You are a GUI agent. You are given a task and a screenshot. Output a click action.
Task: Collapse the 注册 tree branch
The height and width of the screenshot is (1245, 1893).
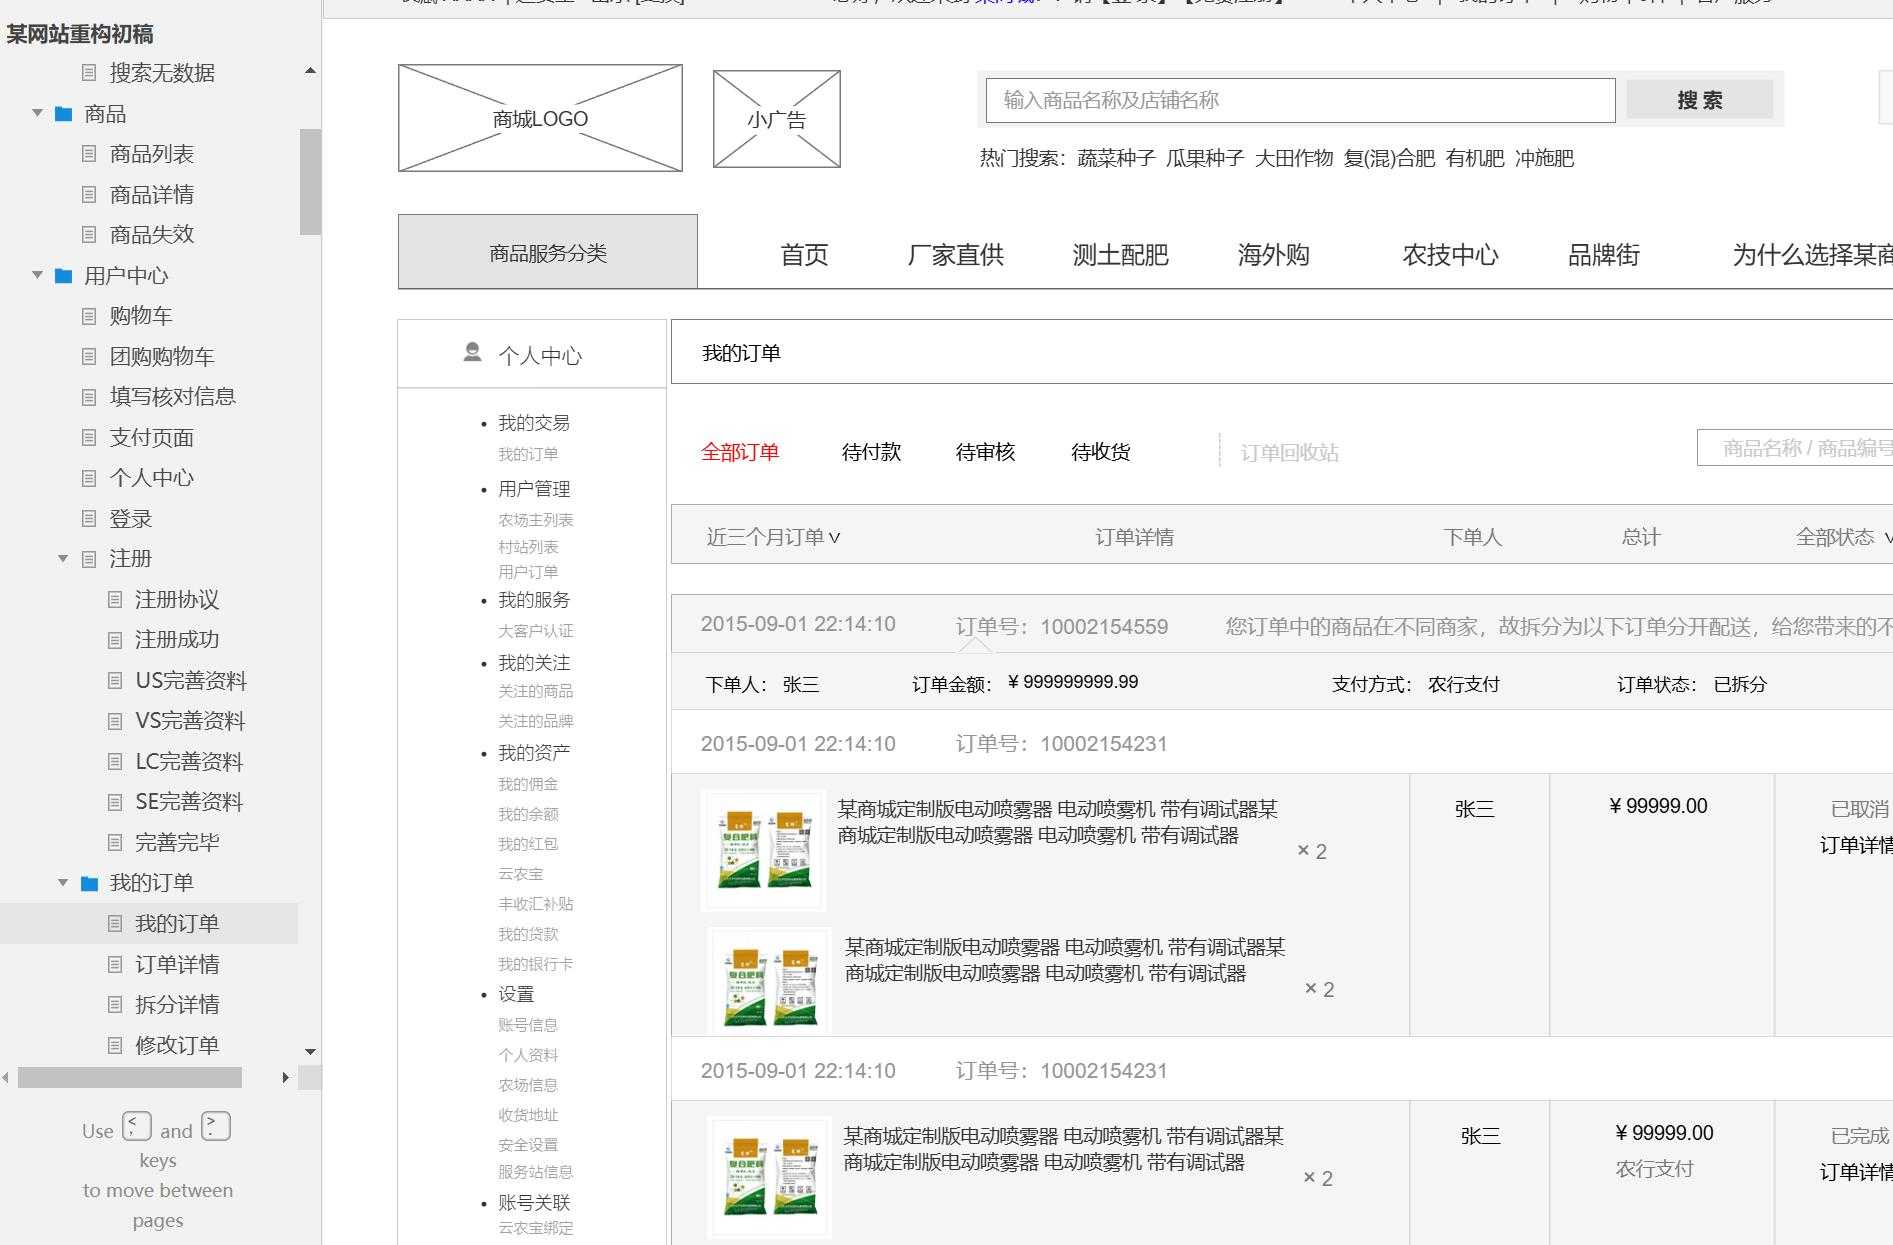pos(62,558)
